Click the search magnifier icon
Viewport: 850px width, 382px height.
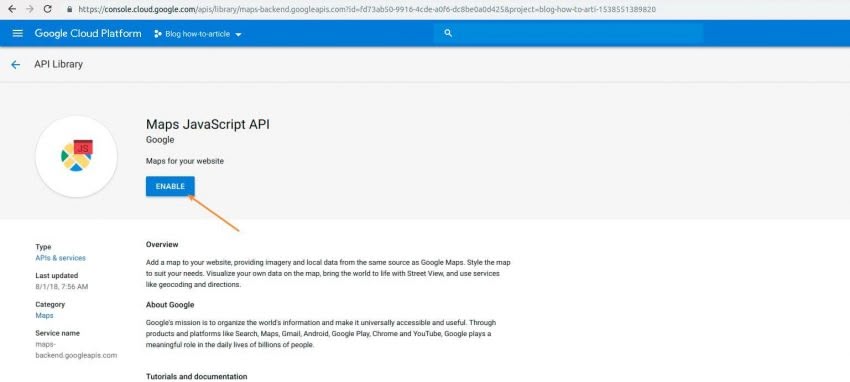pos(448,33)
